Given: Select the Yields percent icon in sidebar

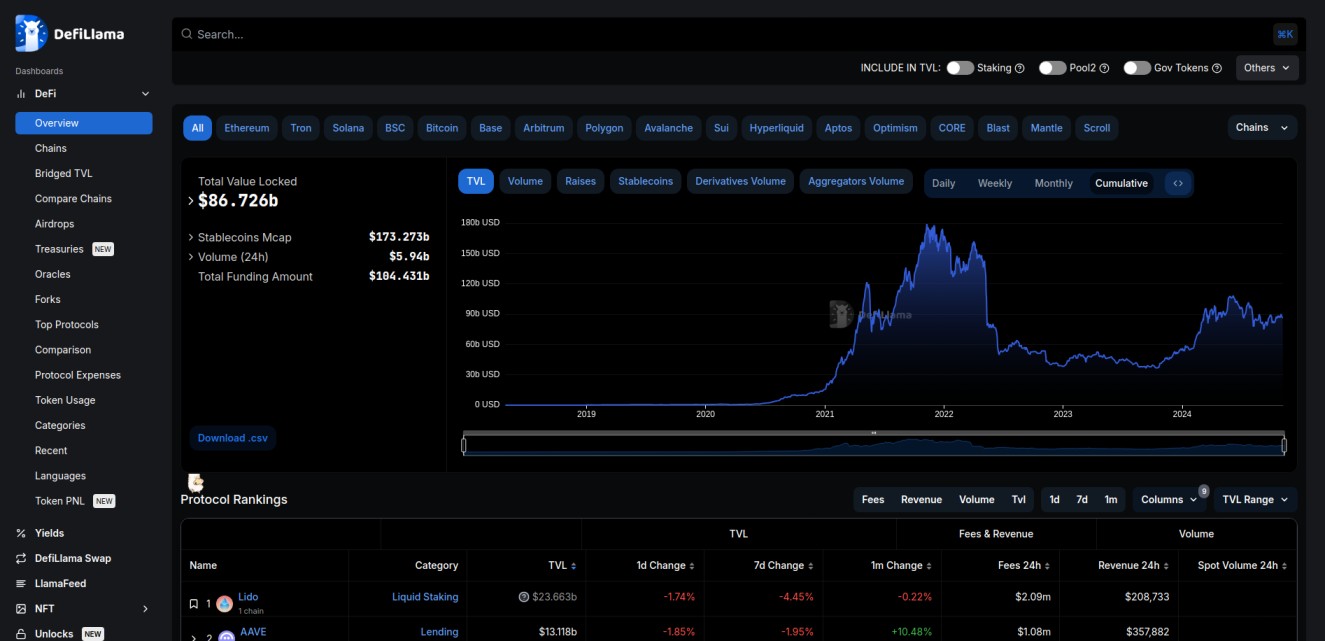Looking at the screenshot, I should tap(19, 533).
